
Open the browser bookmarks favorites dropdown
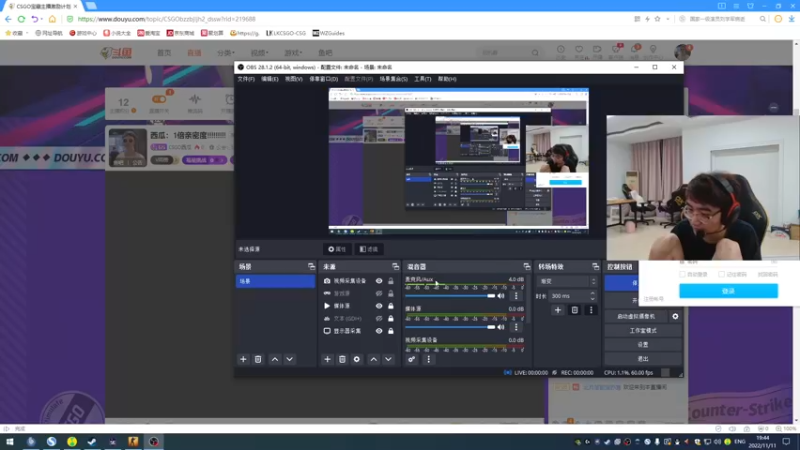[x=16, y=33]
